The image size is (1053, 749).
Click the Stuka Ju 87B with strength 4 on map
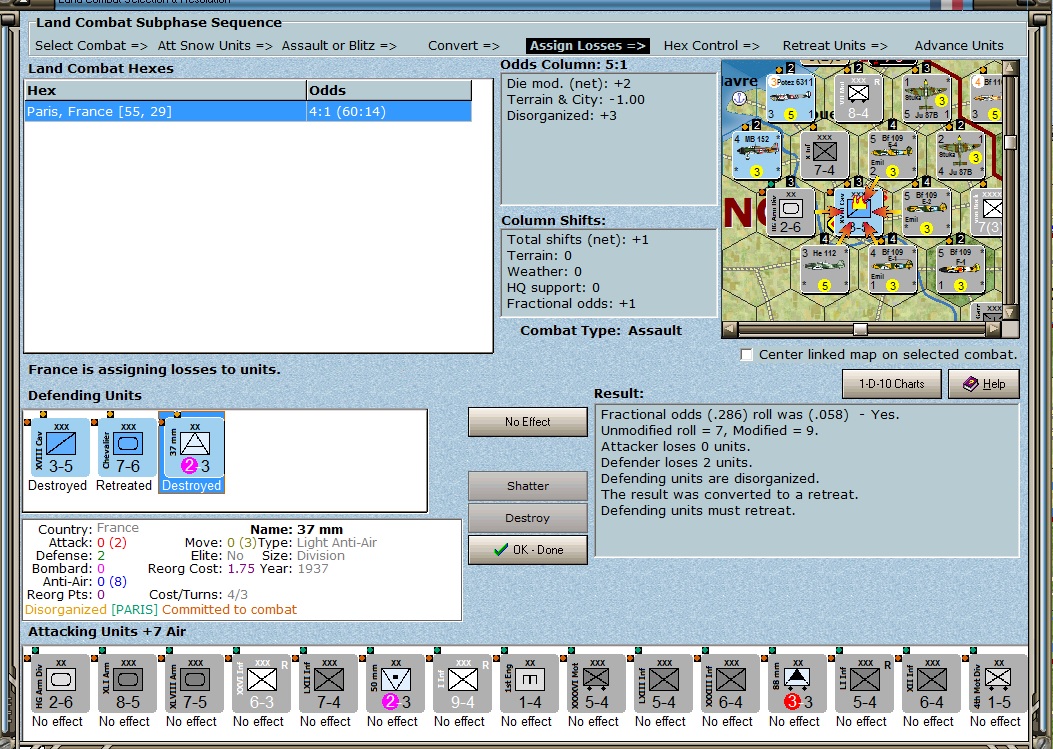[960, 155]
